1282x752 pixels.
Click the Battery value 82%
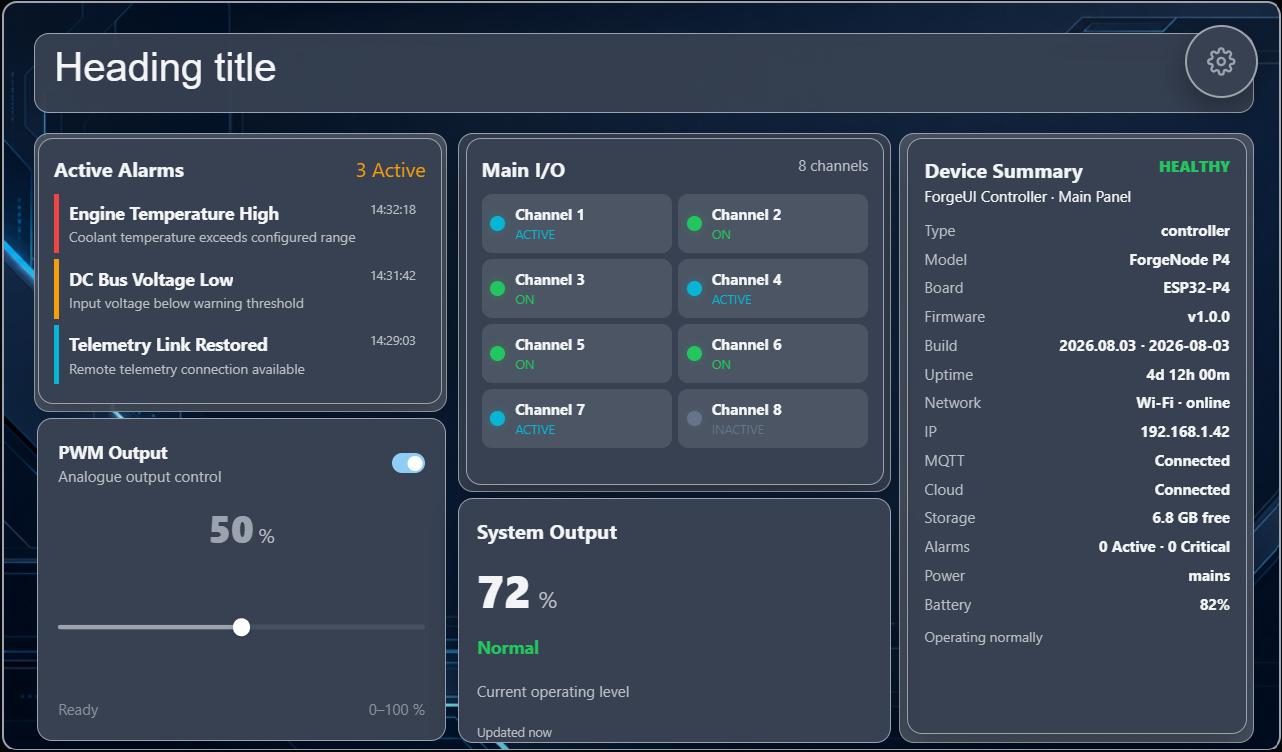[x=1215, y=605]
